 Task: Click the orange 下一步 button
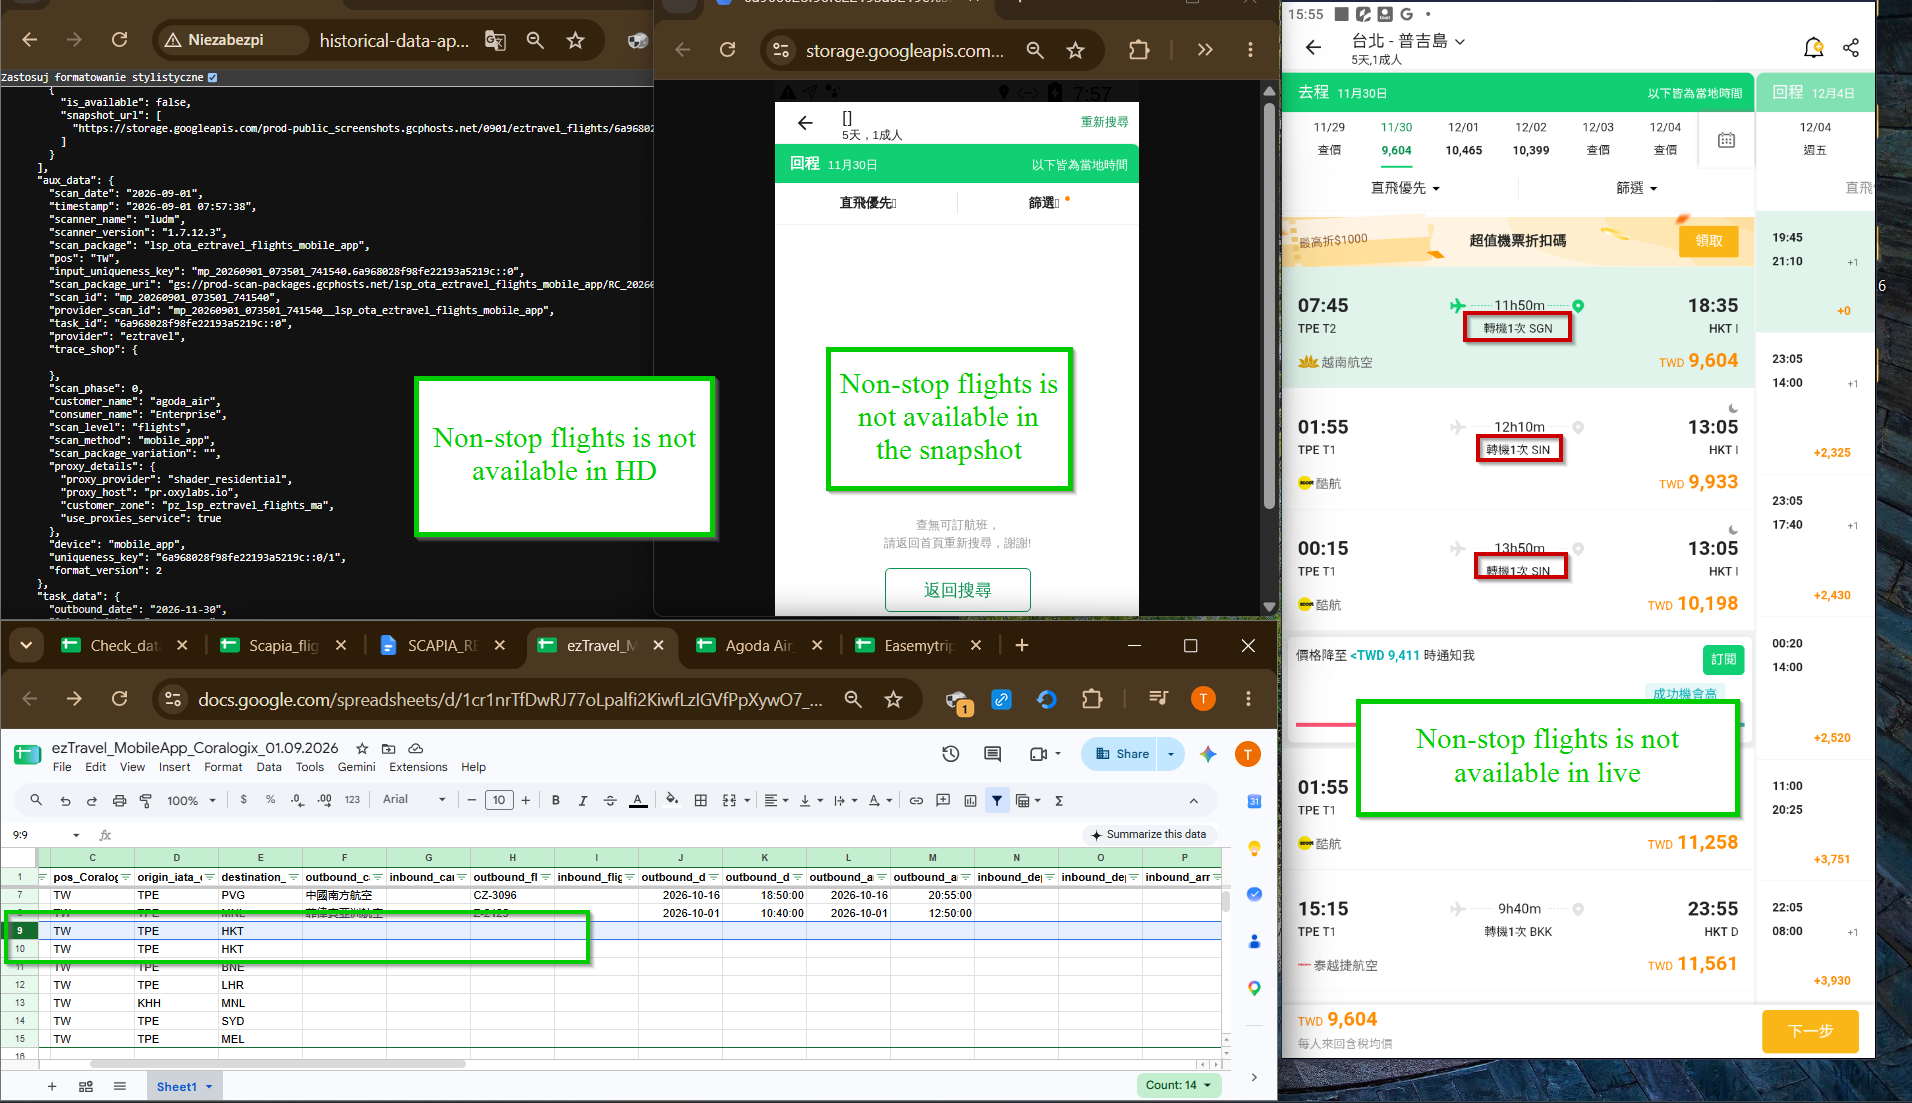(1810, 1031)
